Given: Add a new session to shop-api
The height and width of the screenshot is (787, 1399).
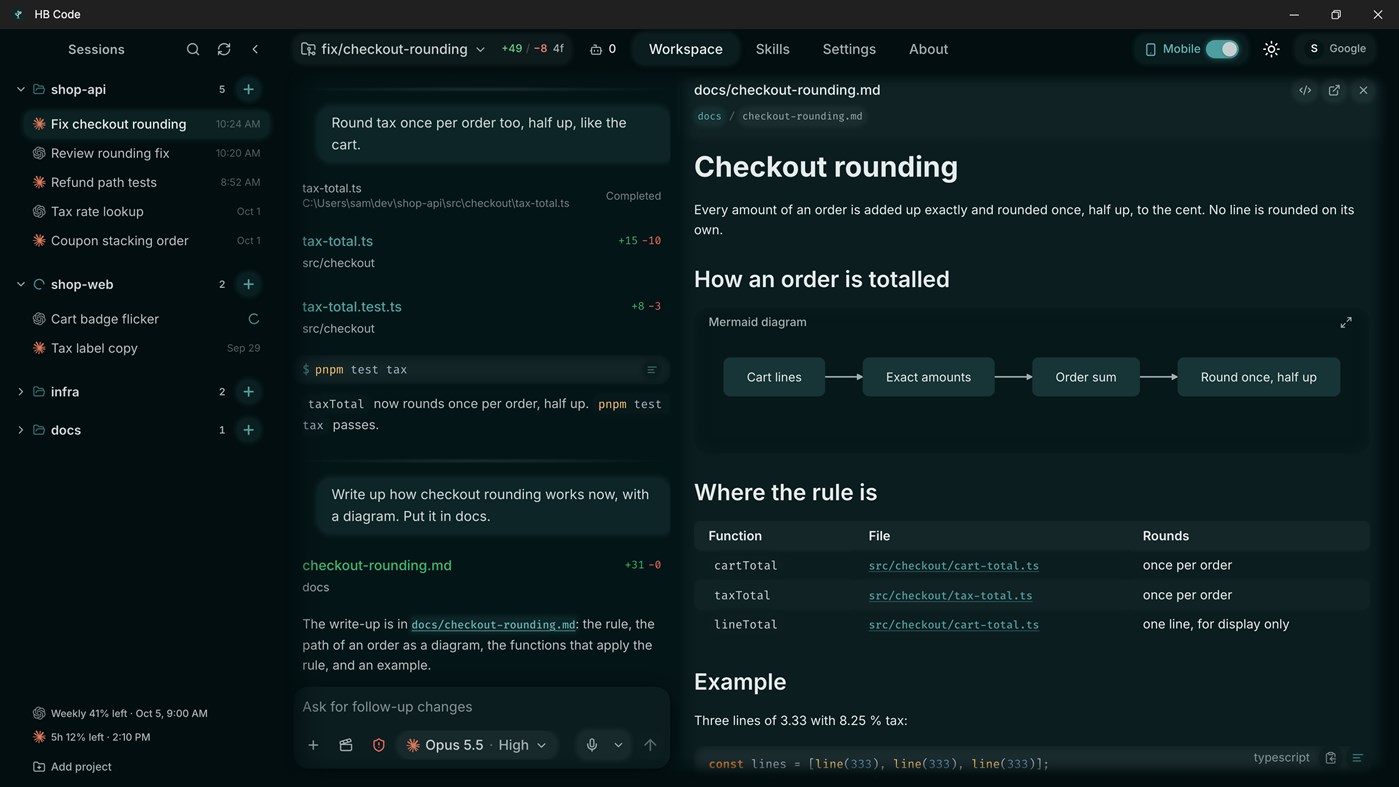Looking at the screenshot, I should pyautogui.click(x=248, y=89).
